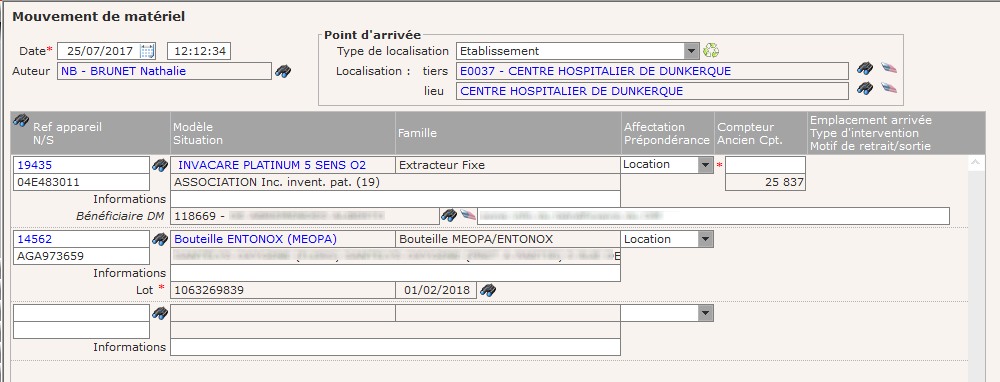The image size is (1000, 382).
Task: Search authors with binoculars next to Auteur
Action: click(x=283, y=71)
